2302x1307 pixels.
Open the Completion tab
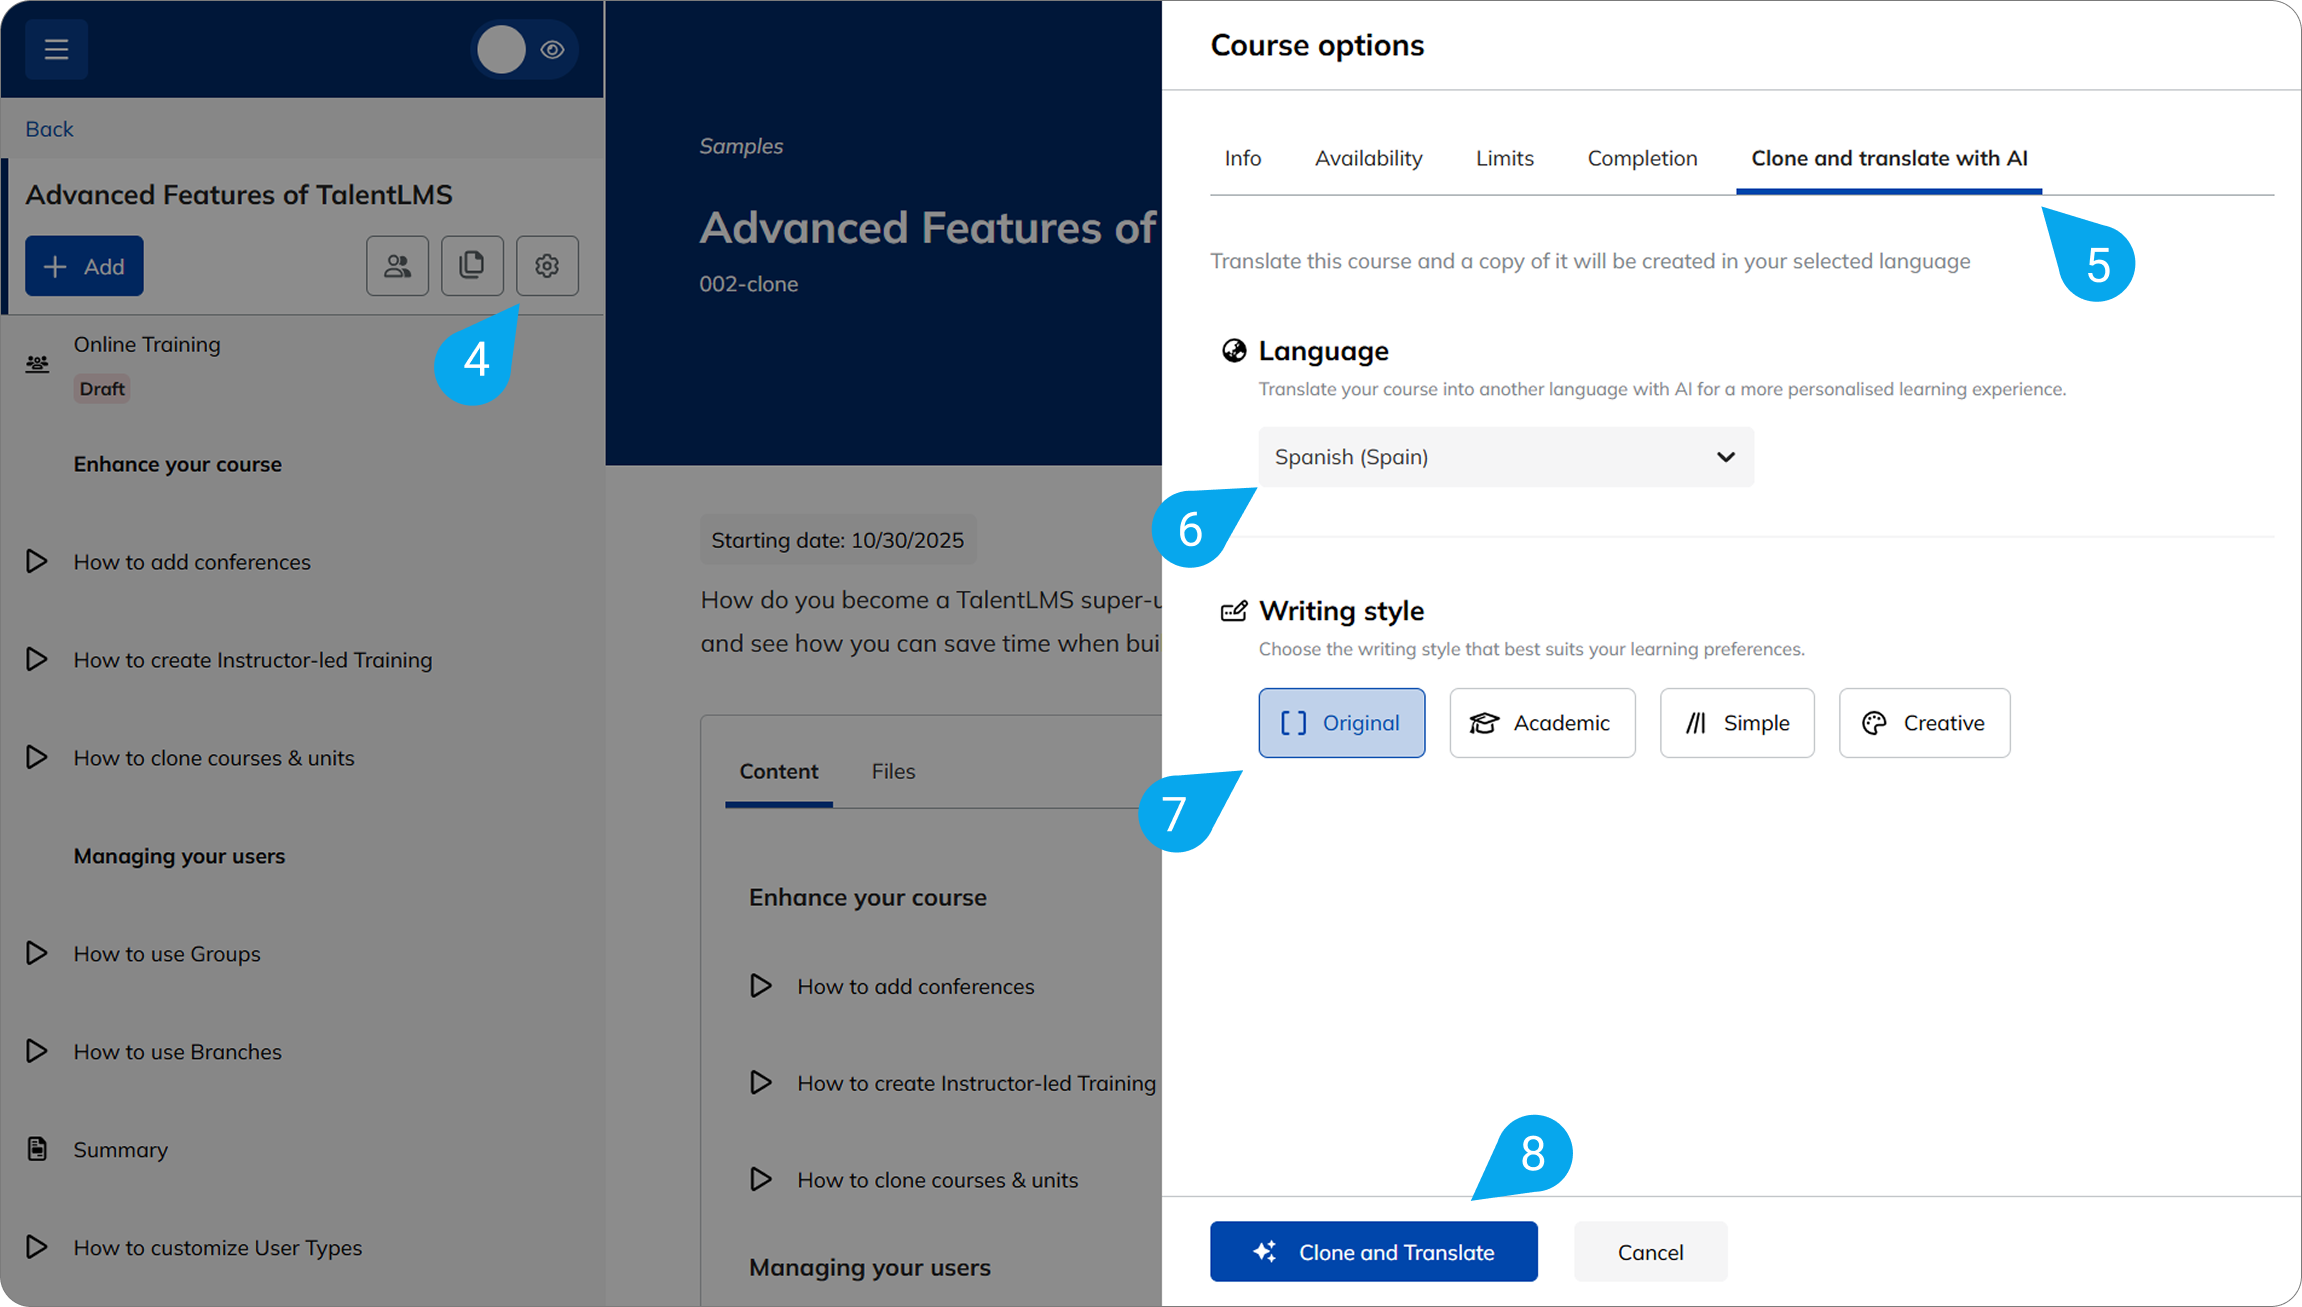1642,158
